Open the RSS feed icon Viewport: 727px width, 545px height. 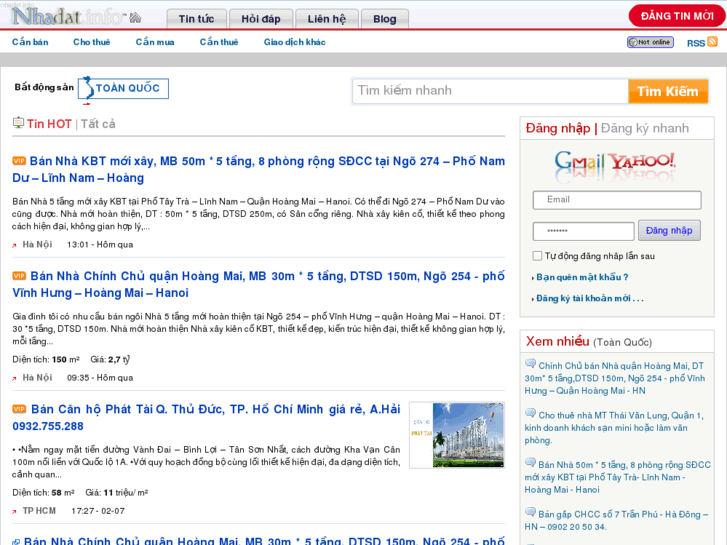[x=713, y=42]
